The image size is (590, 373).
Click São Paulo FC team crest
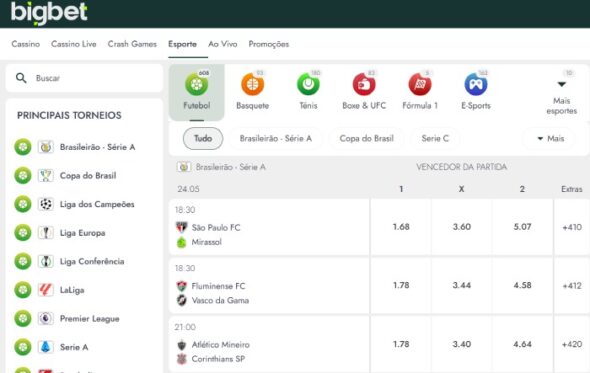[182, 227]
